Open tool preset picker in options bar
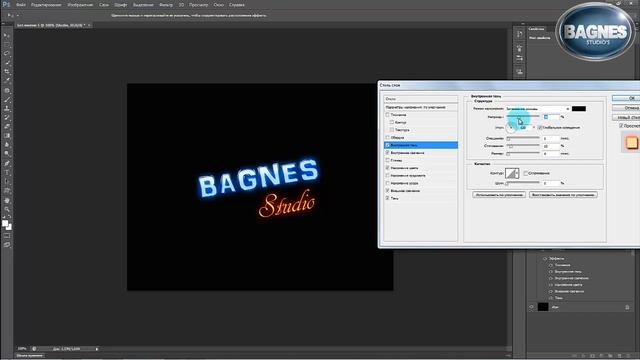640x360 pixels. [12, 16]
